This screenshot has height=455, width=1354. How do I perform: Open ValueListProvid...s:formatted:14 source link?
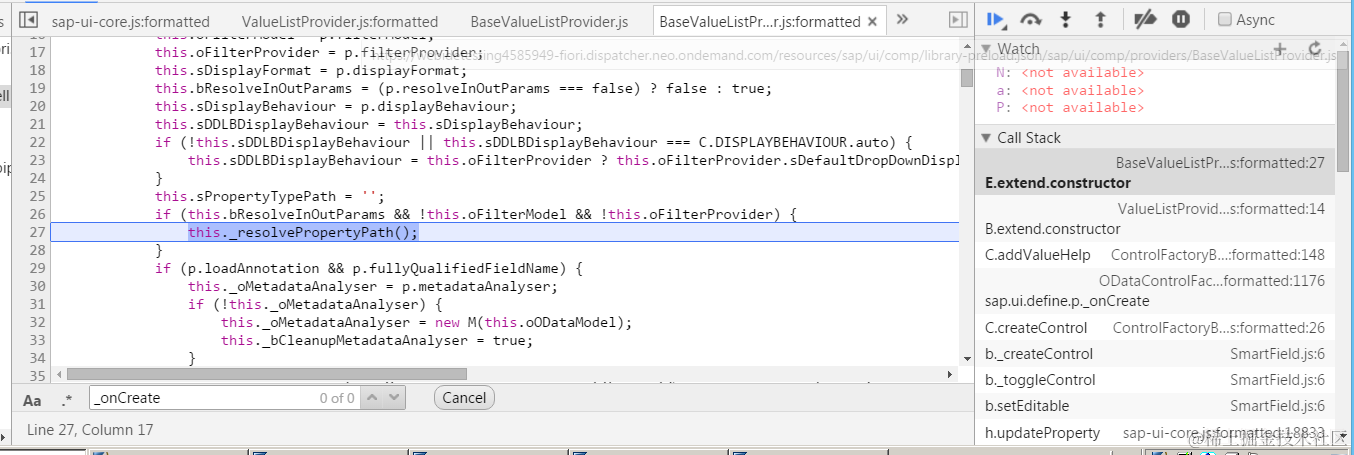pos(1221,208)
